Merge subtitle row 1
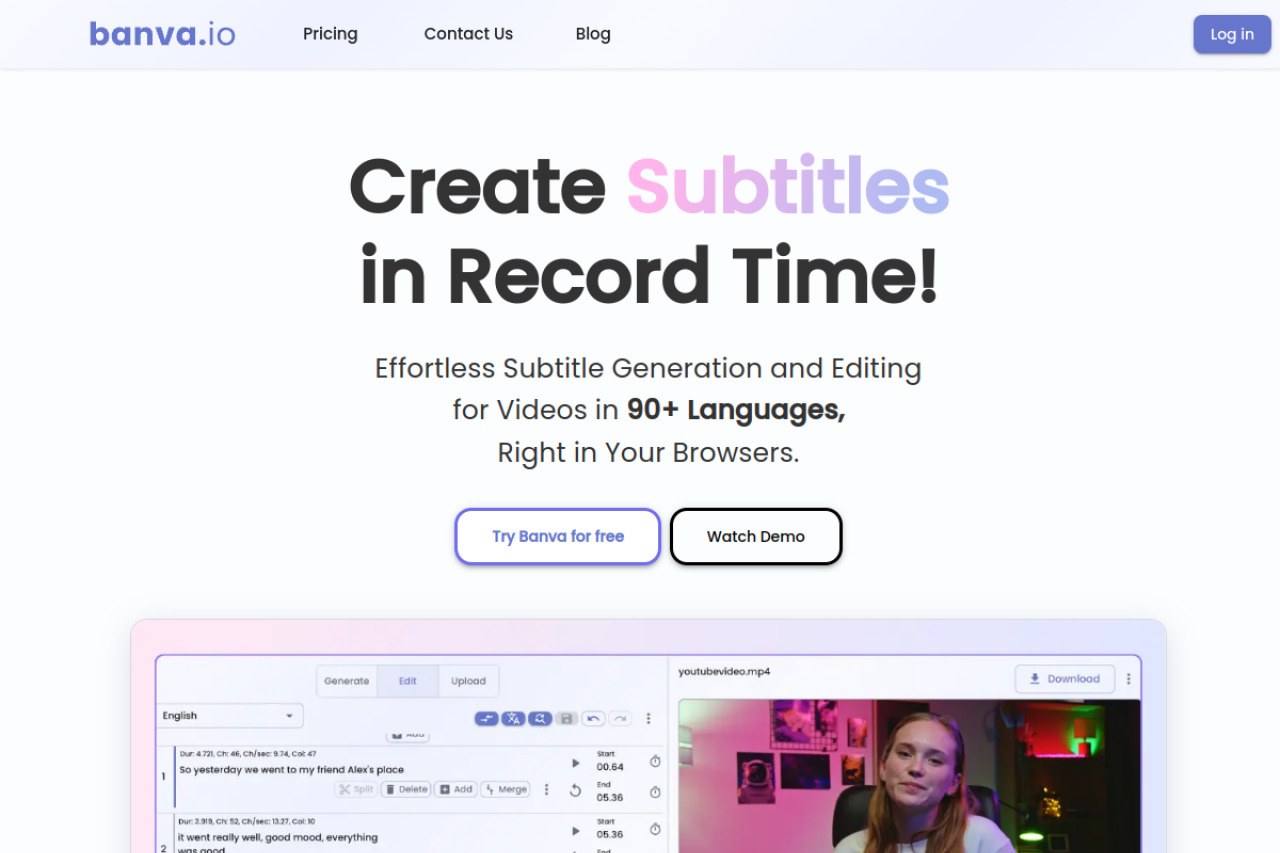 point(506,790)
